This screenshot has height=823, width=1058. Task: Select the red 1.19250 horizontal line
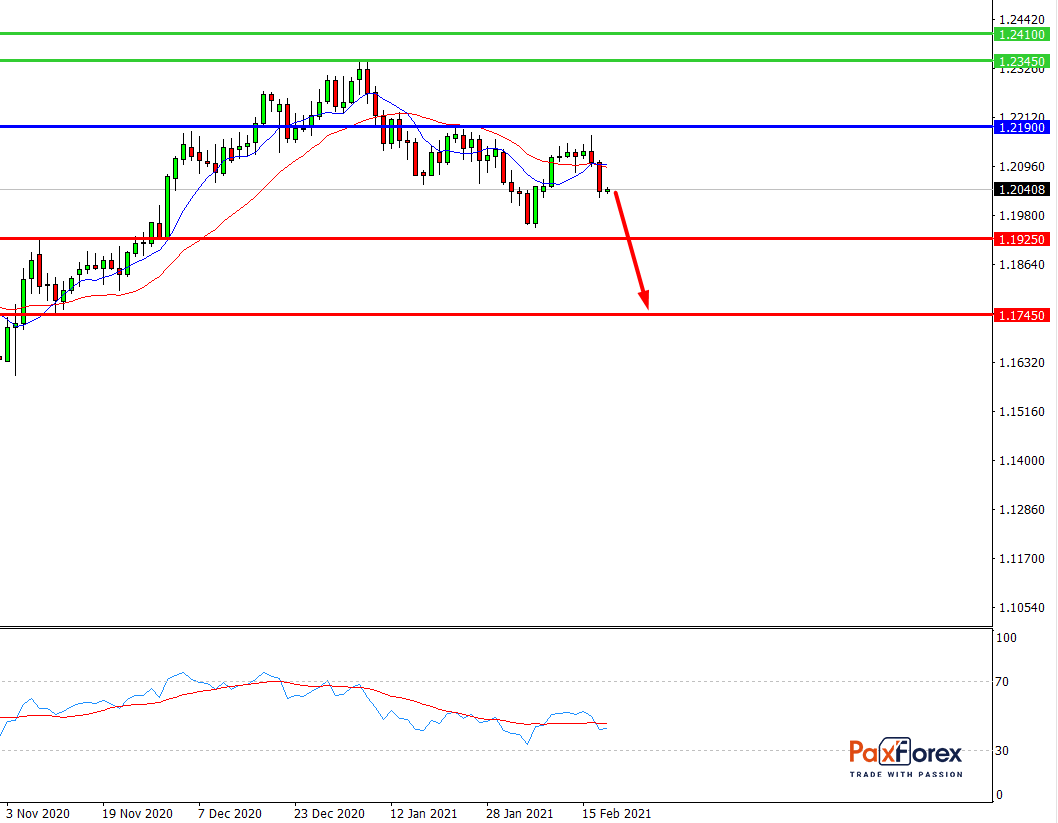[497, 238]
